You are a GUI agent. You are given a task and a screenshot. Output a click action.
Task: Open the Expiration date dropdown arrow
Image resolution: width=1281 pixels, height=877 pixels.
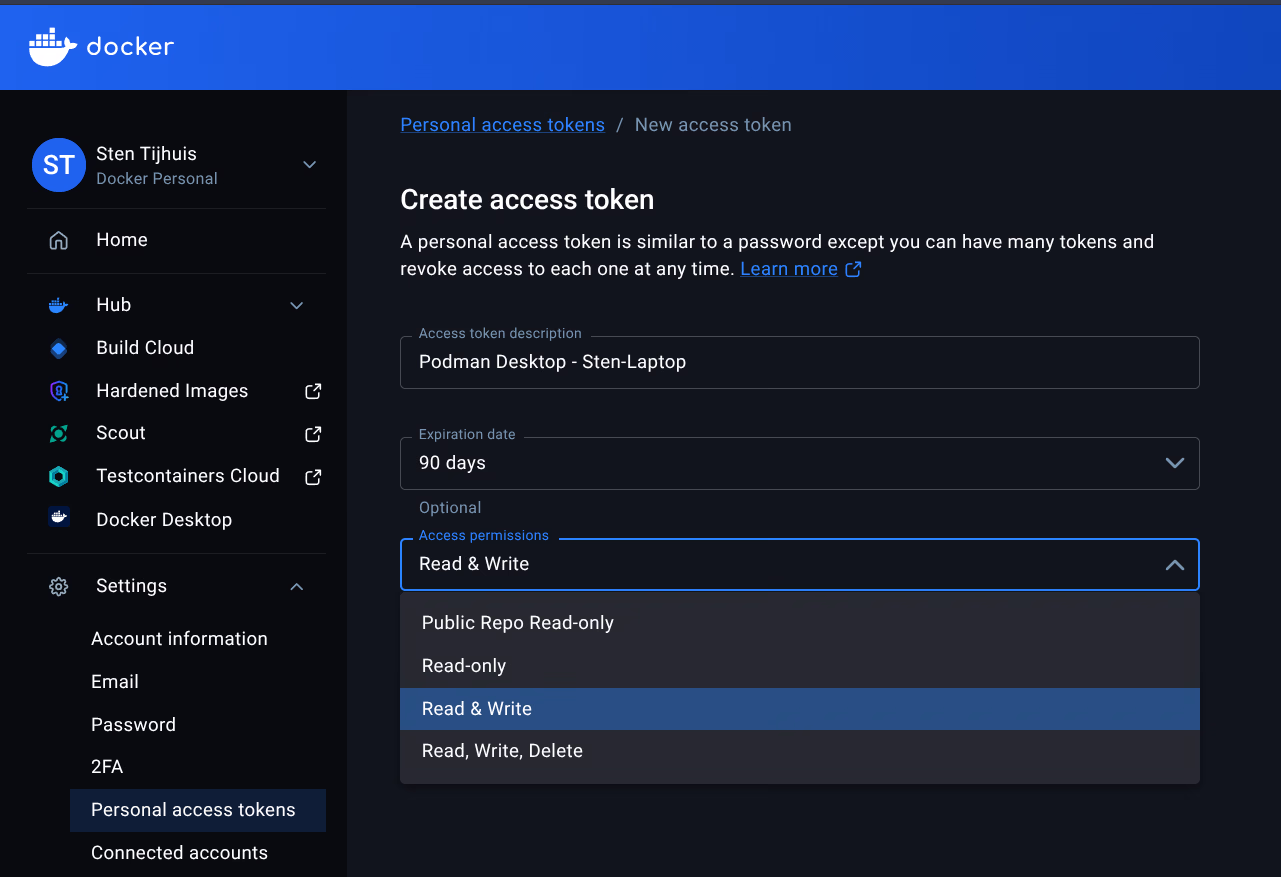(1175, 463)
